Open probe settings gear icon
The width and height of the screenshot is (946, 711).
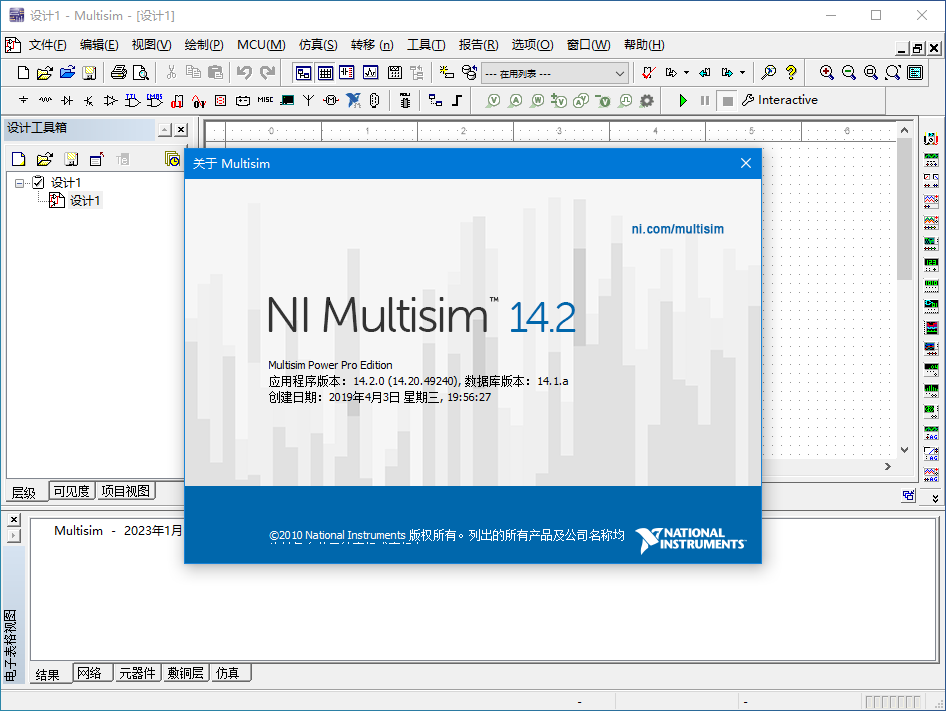tap(647, 100)
